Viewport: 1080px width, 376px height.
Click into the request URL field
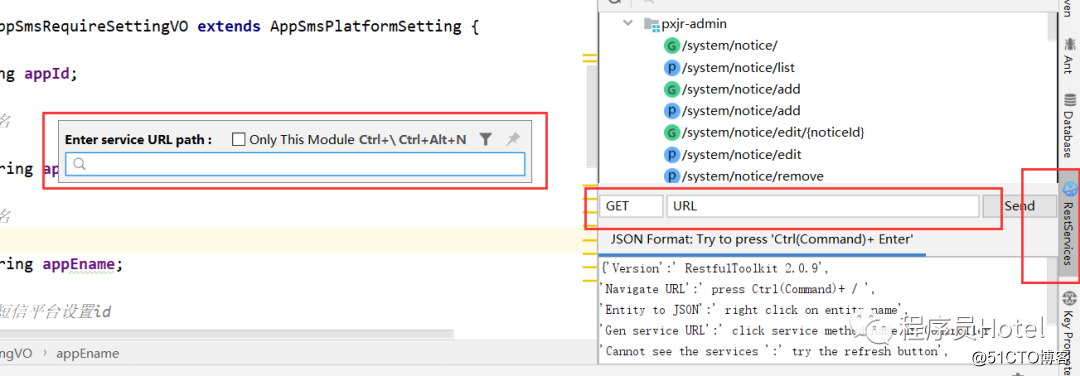(x=822, y=206)
